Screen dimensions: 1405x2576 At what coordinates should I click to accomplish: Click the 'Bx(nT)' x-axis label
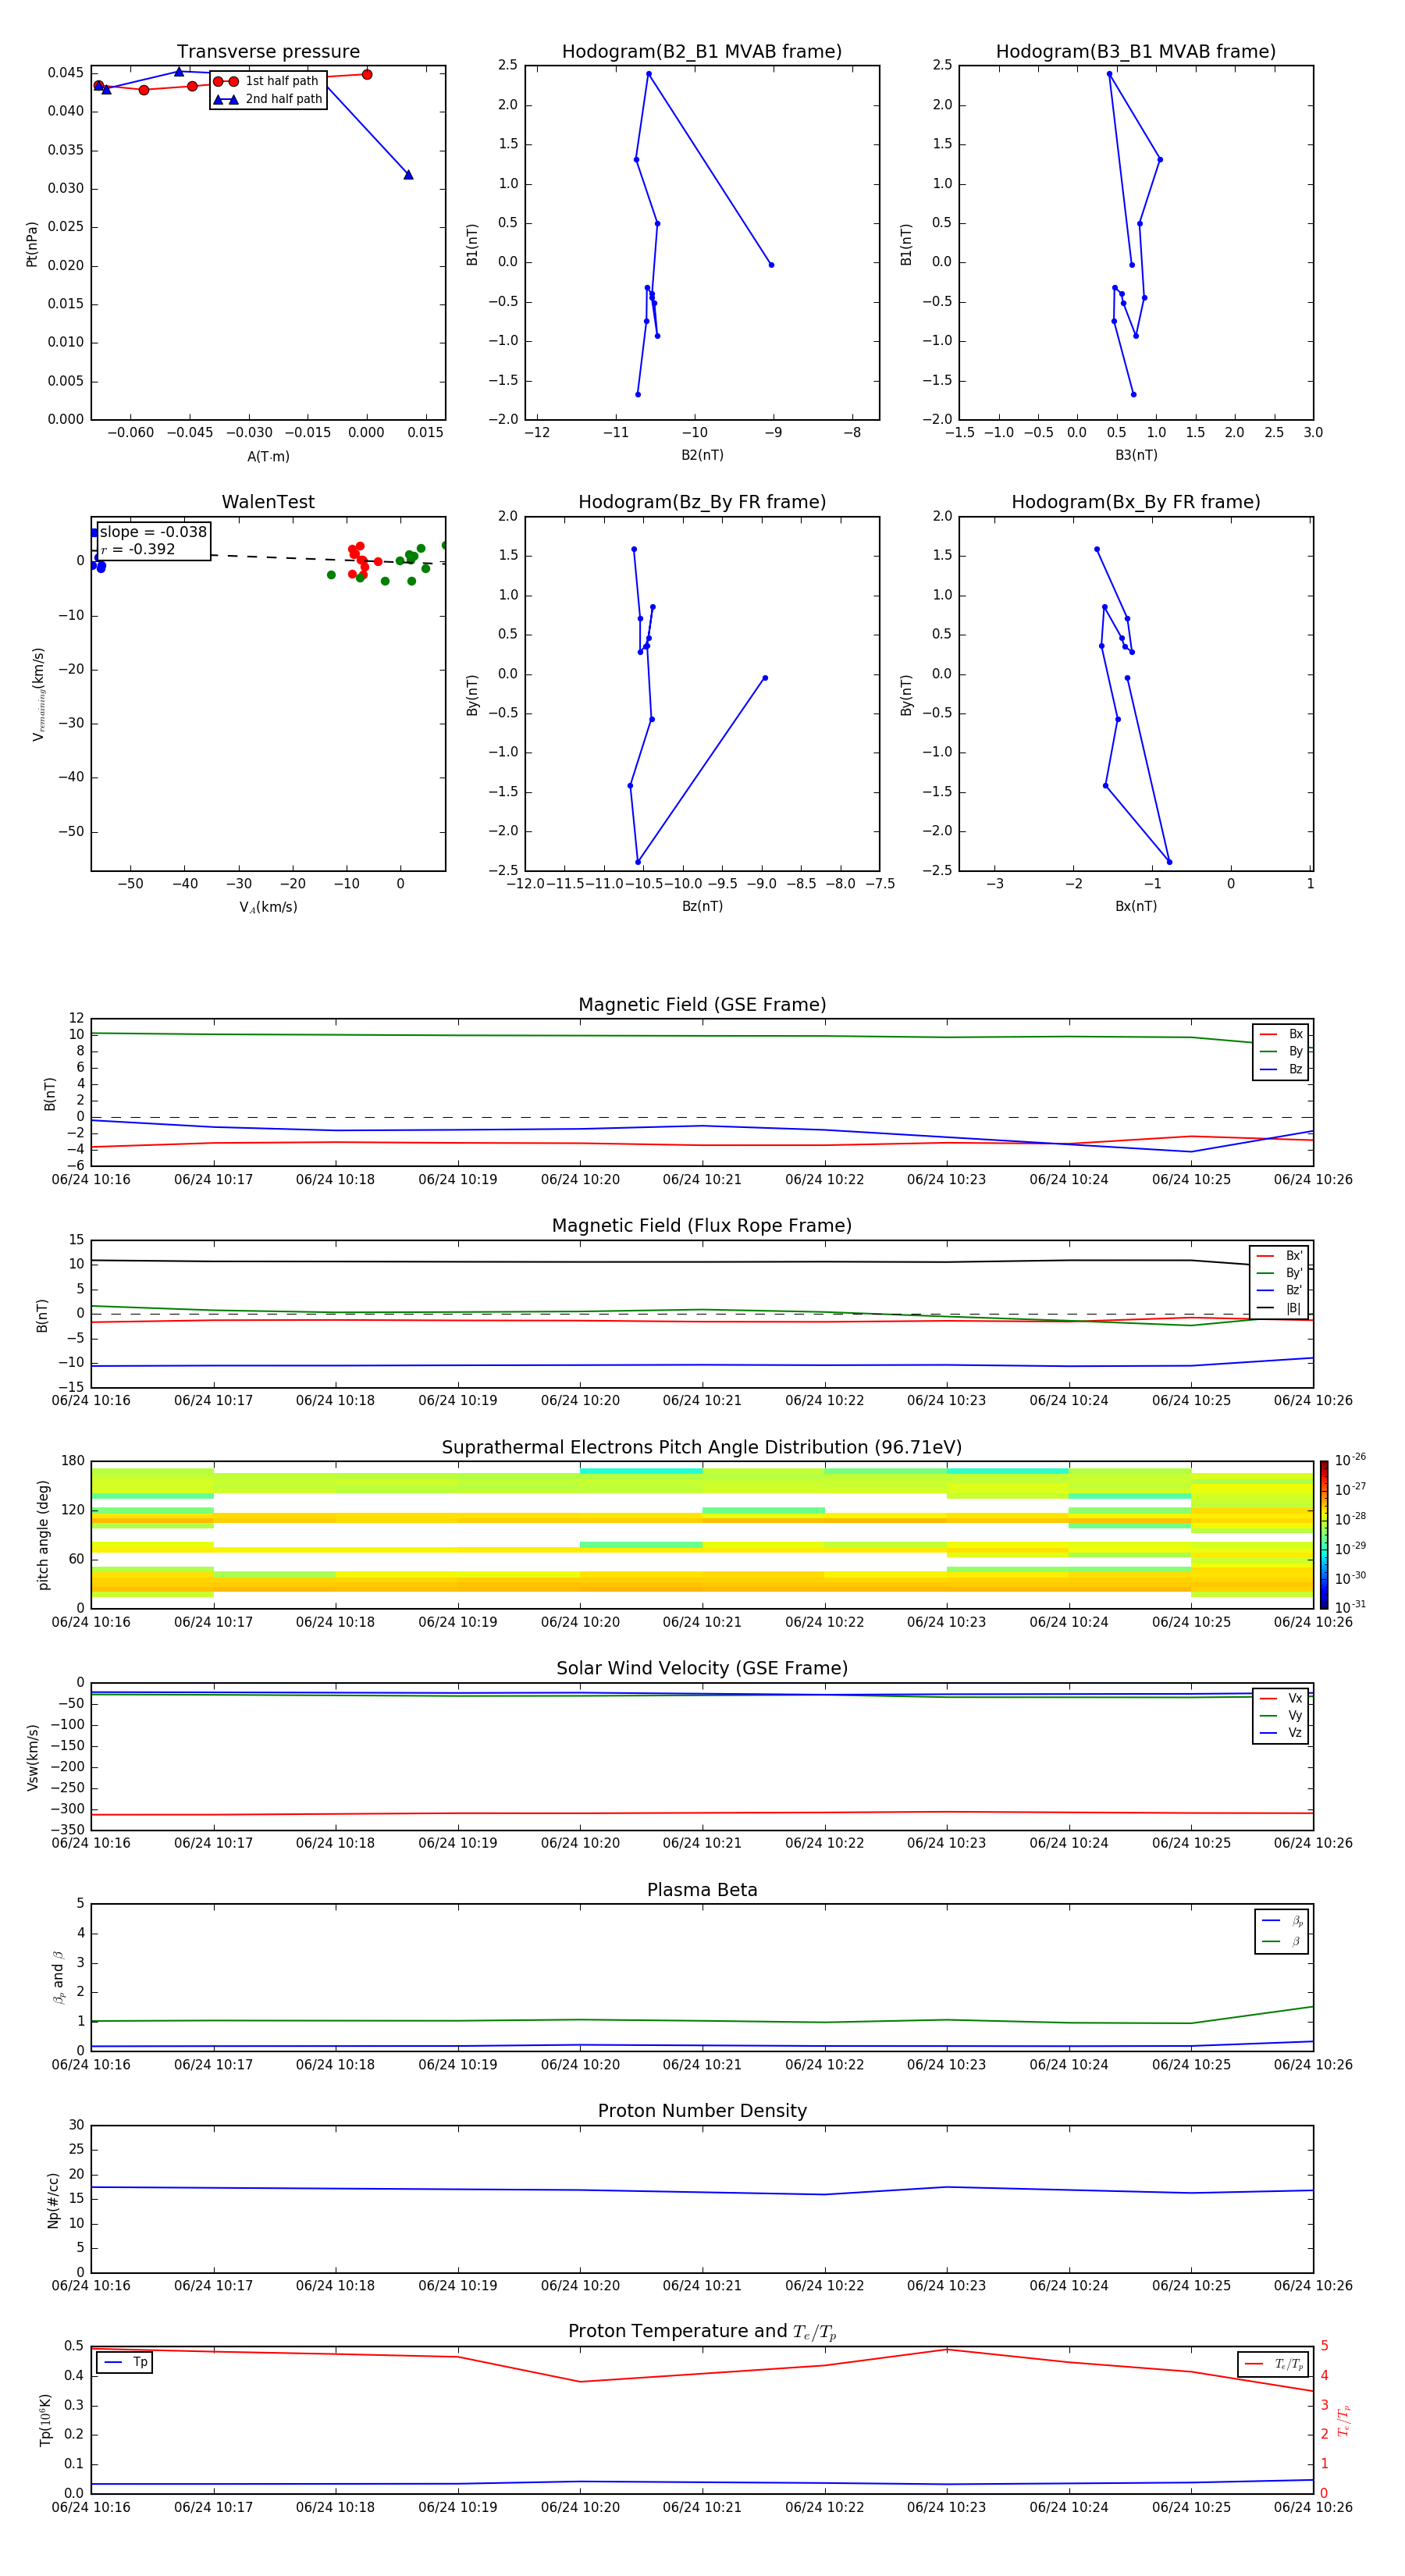click(1136, 906)
